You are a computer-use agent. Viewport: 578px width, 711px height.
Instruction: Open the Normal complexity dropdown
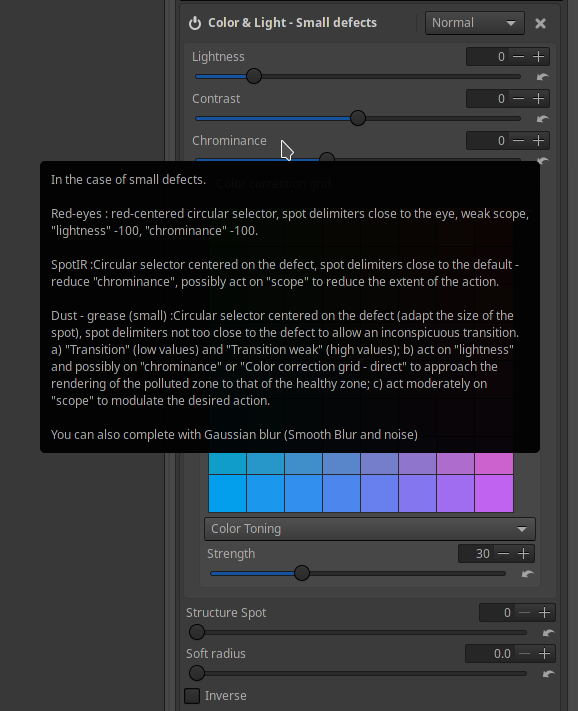[475, 23]
